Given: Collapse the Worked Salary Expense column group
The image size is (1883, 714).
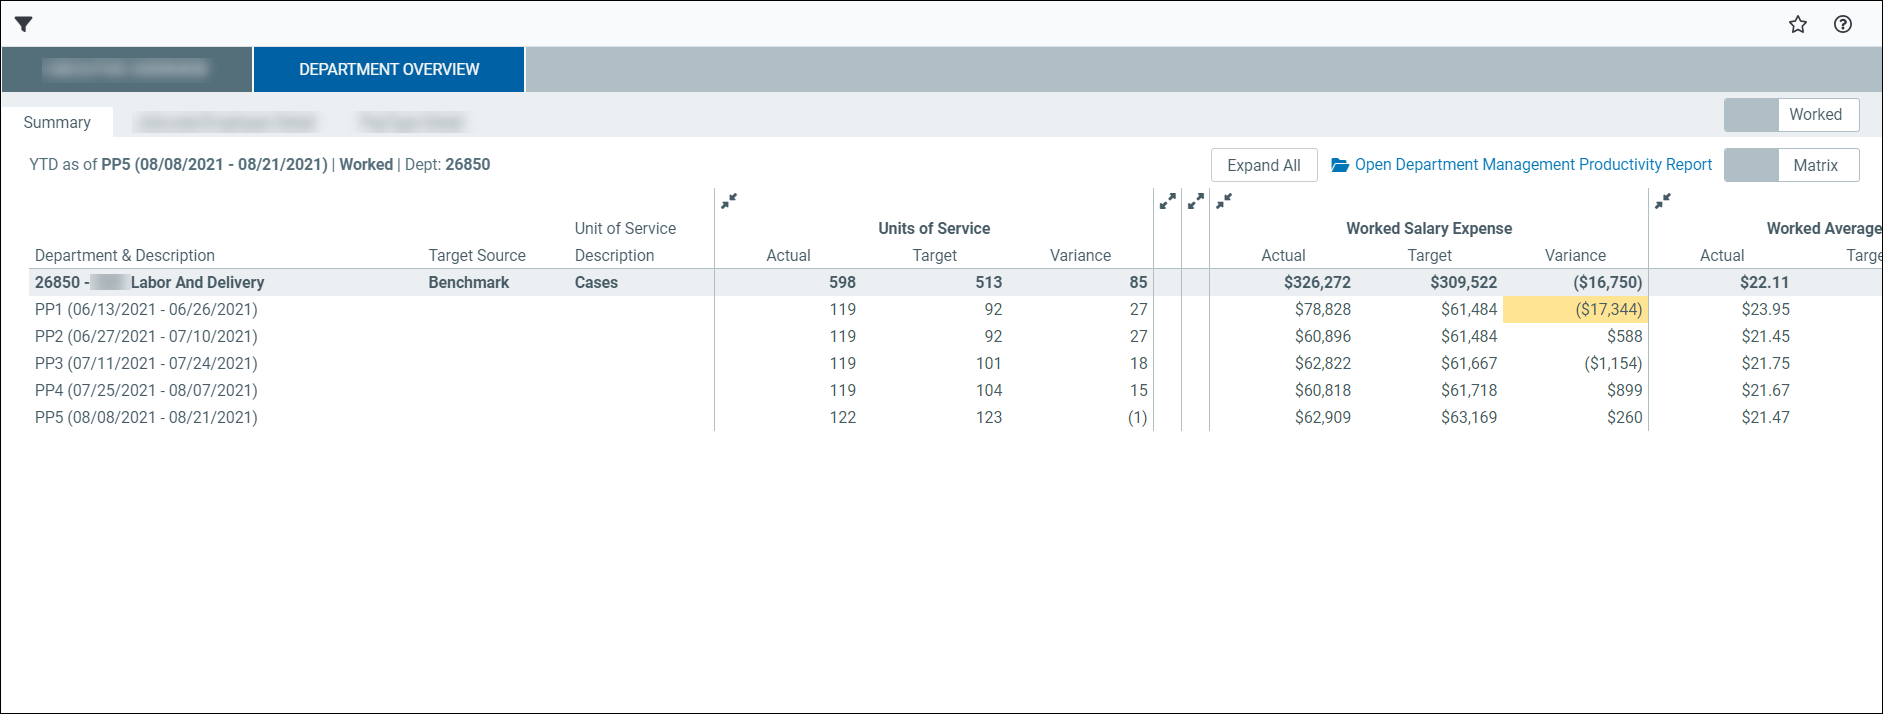Looking at the screenshot, I should pos(1223,201).
